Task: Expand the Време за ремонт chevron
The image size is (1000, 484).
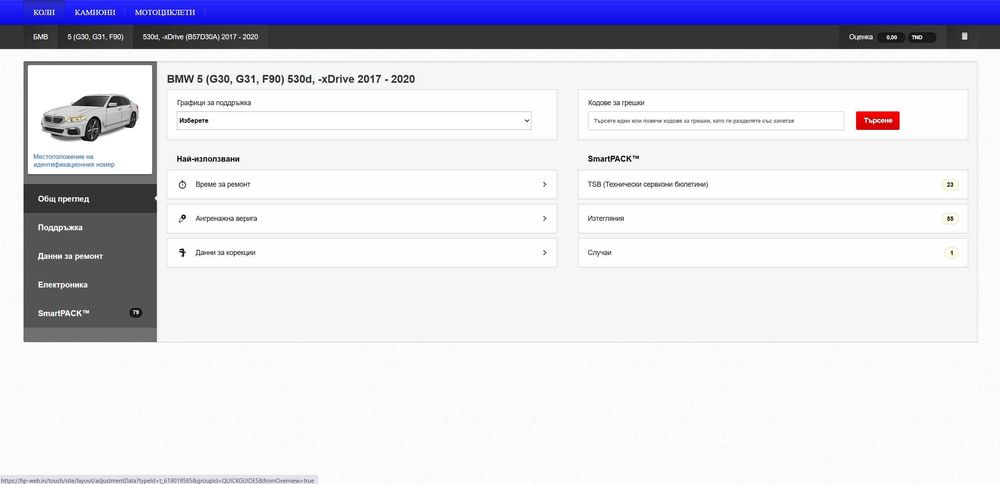Action: pos(545,184)
